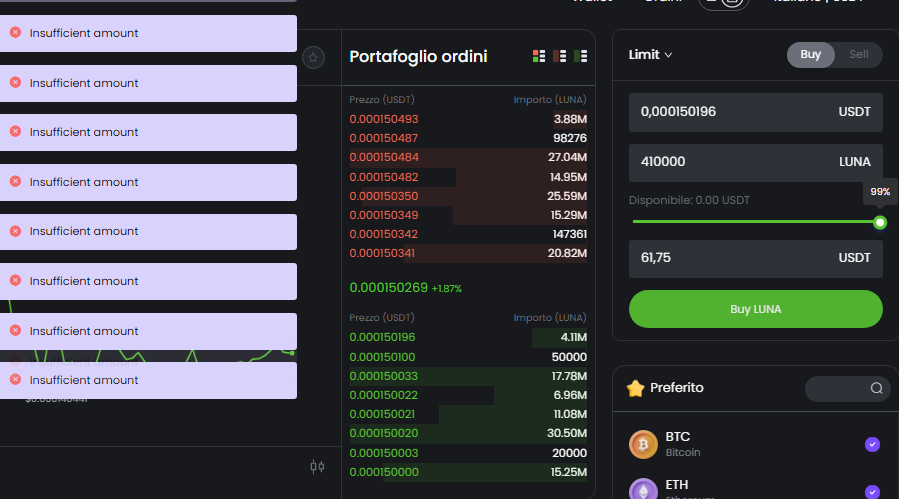Select buy order at price 0.000150196
Screen dimensions: 899x499
(468, 337)
